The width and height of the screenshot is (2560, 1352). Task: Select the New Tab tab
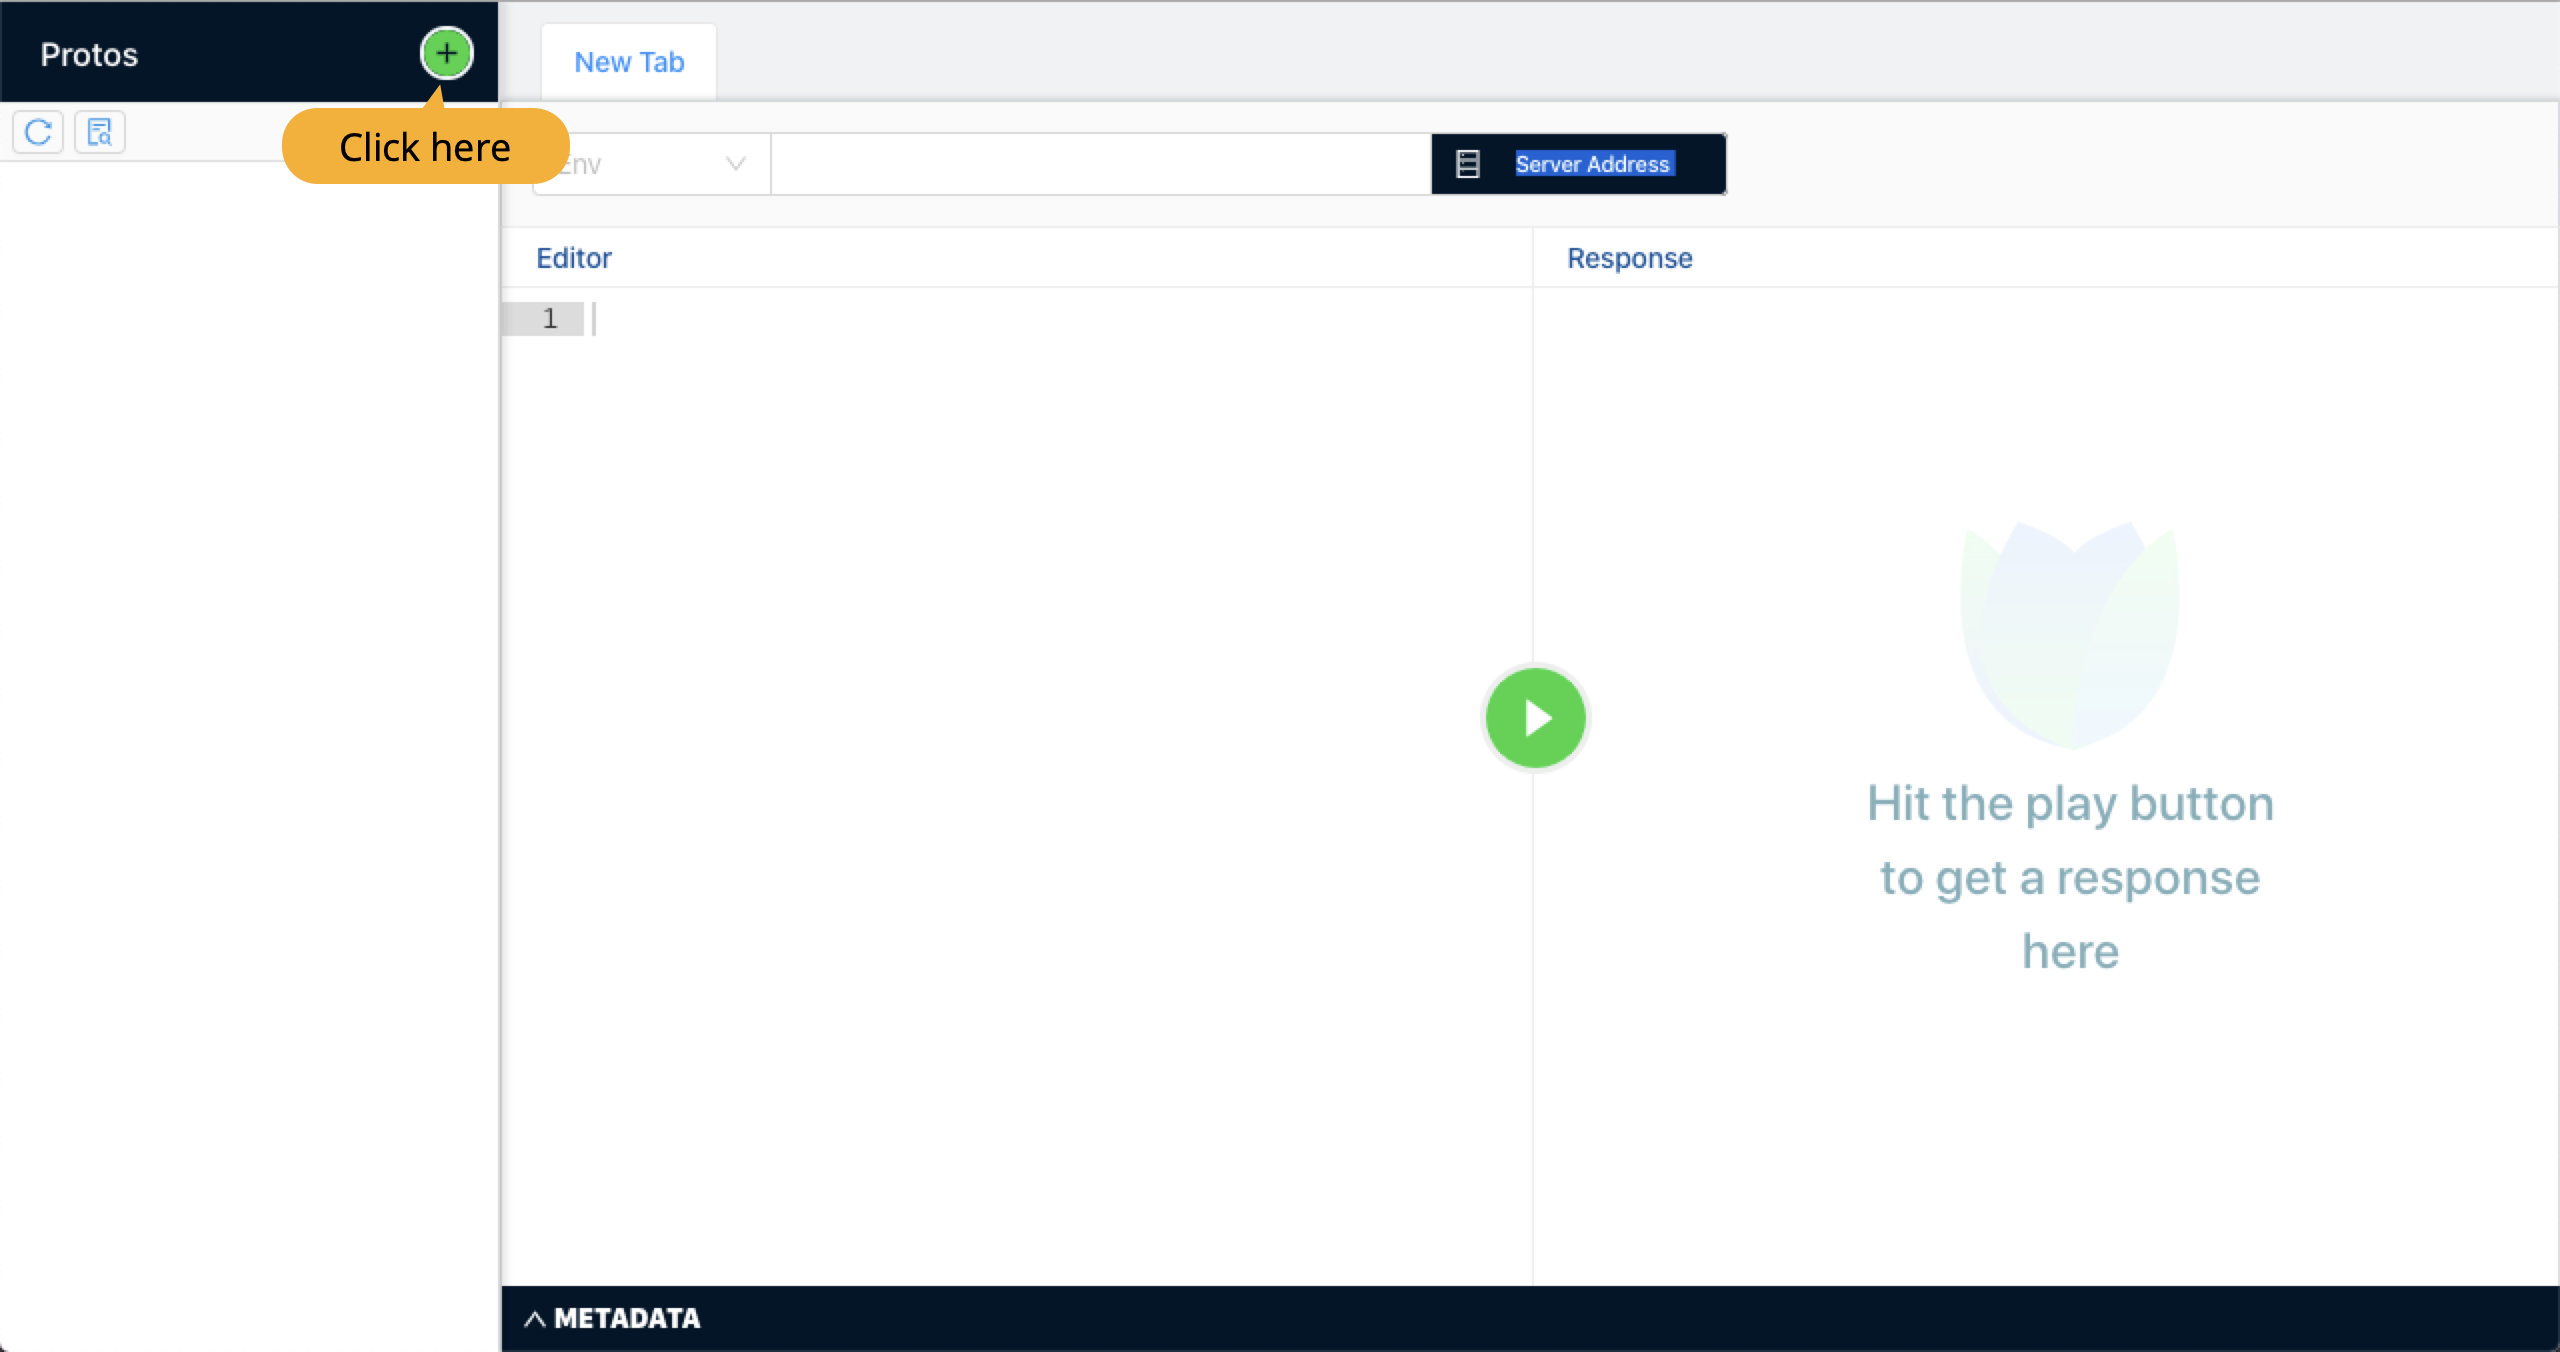click(629, 62)
